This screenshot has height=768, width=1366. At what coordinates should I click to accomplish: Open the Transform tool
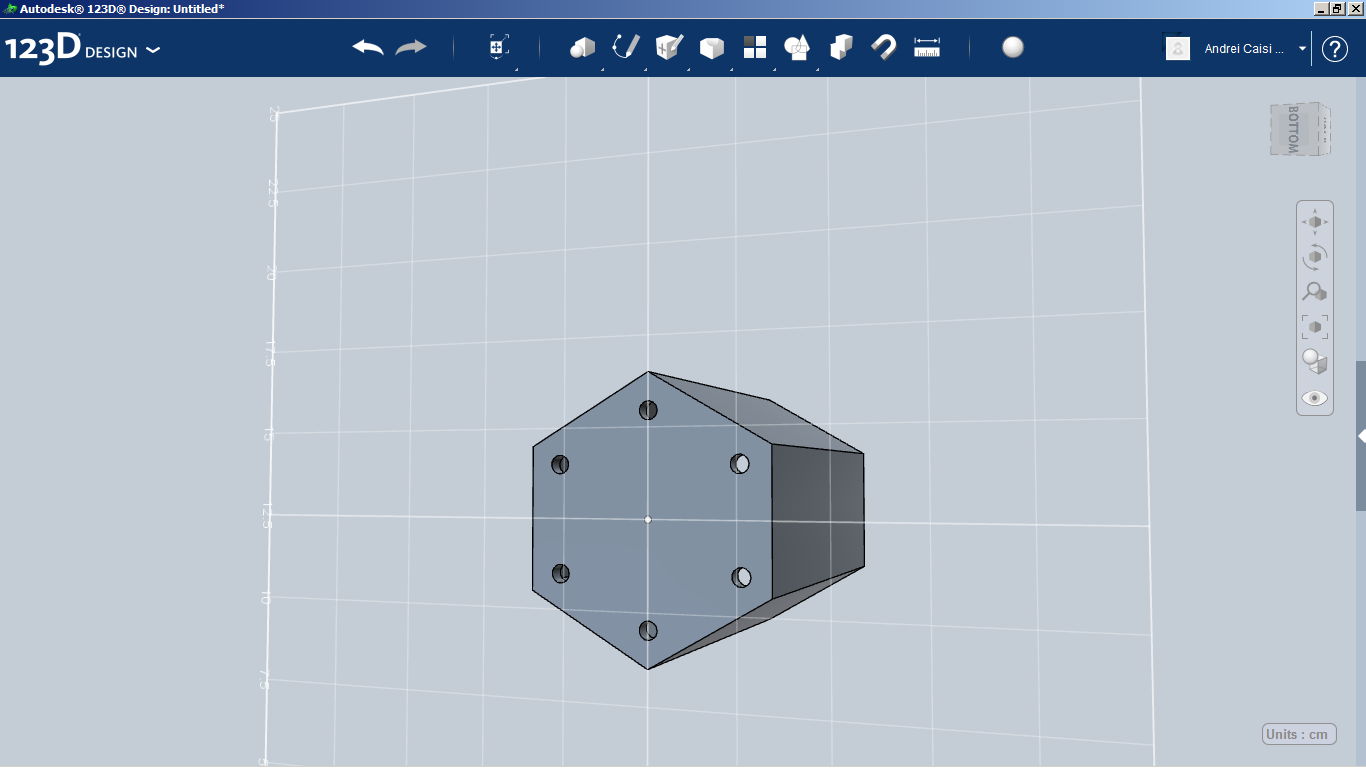[499, 47]
